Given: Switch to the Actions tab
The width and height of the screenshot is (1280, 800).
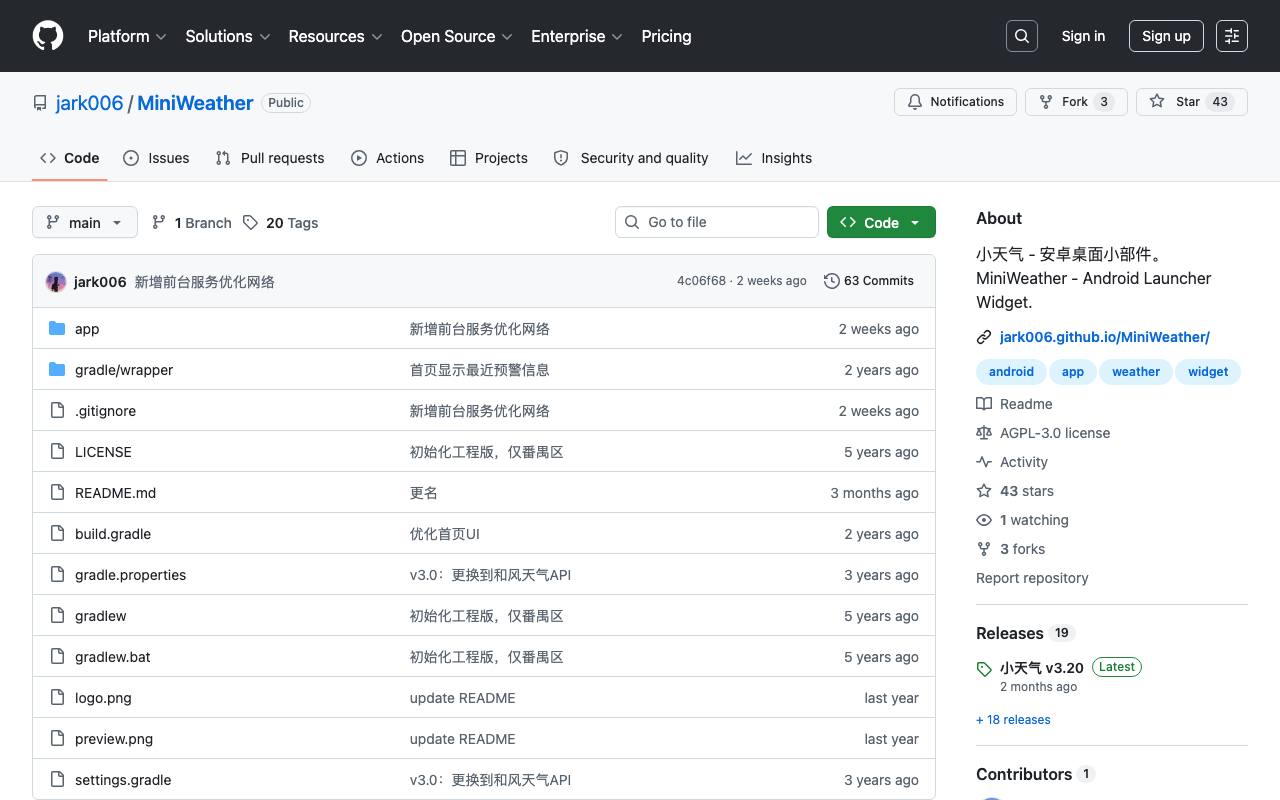Looking at the screenshot, I should (387, 158).
